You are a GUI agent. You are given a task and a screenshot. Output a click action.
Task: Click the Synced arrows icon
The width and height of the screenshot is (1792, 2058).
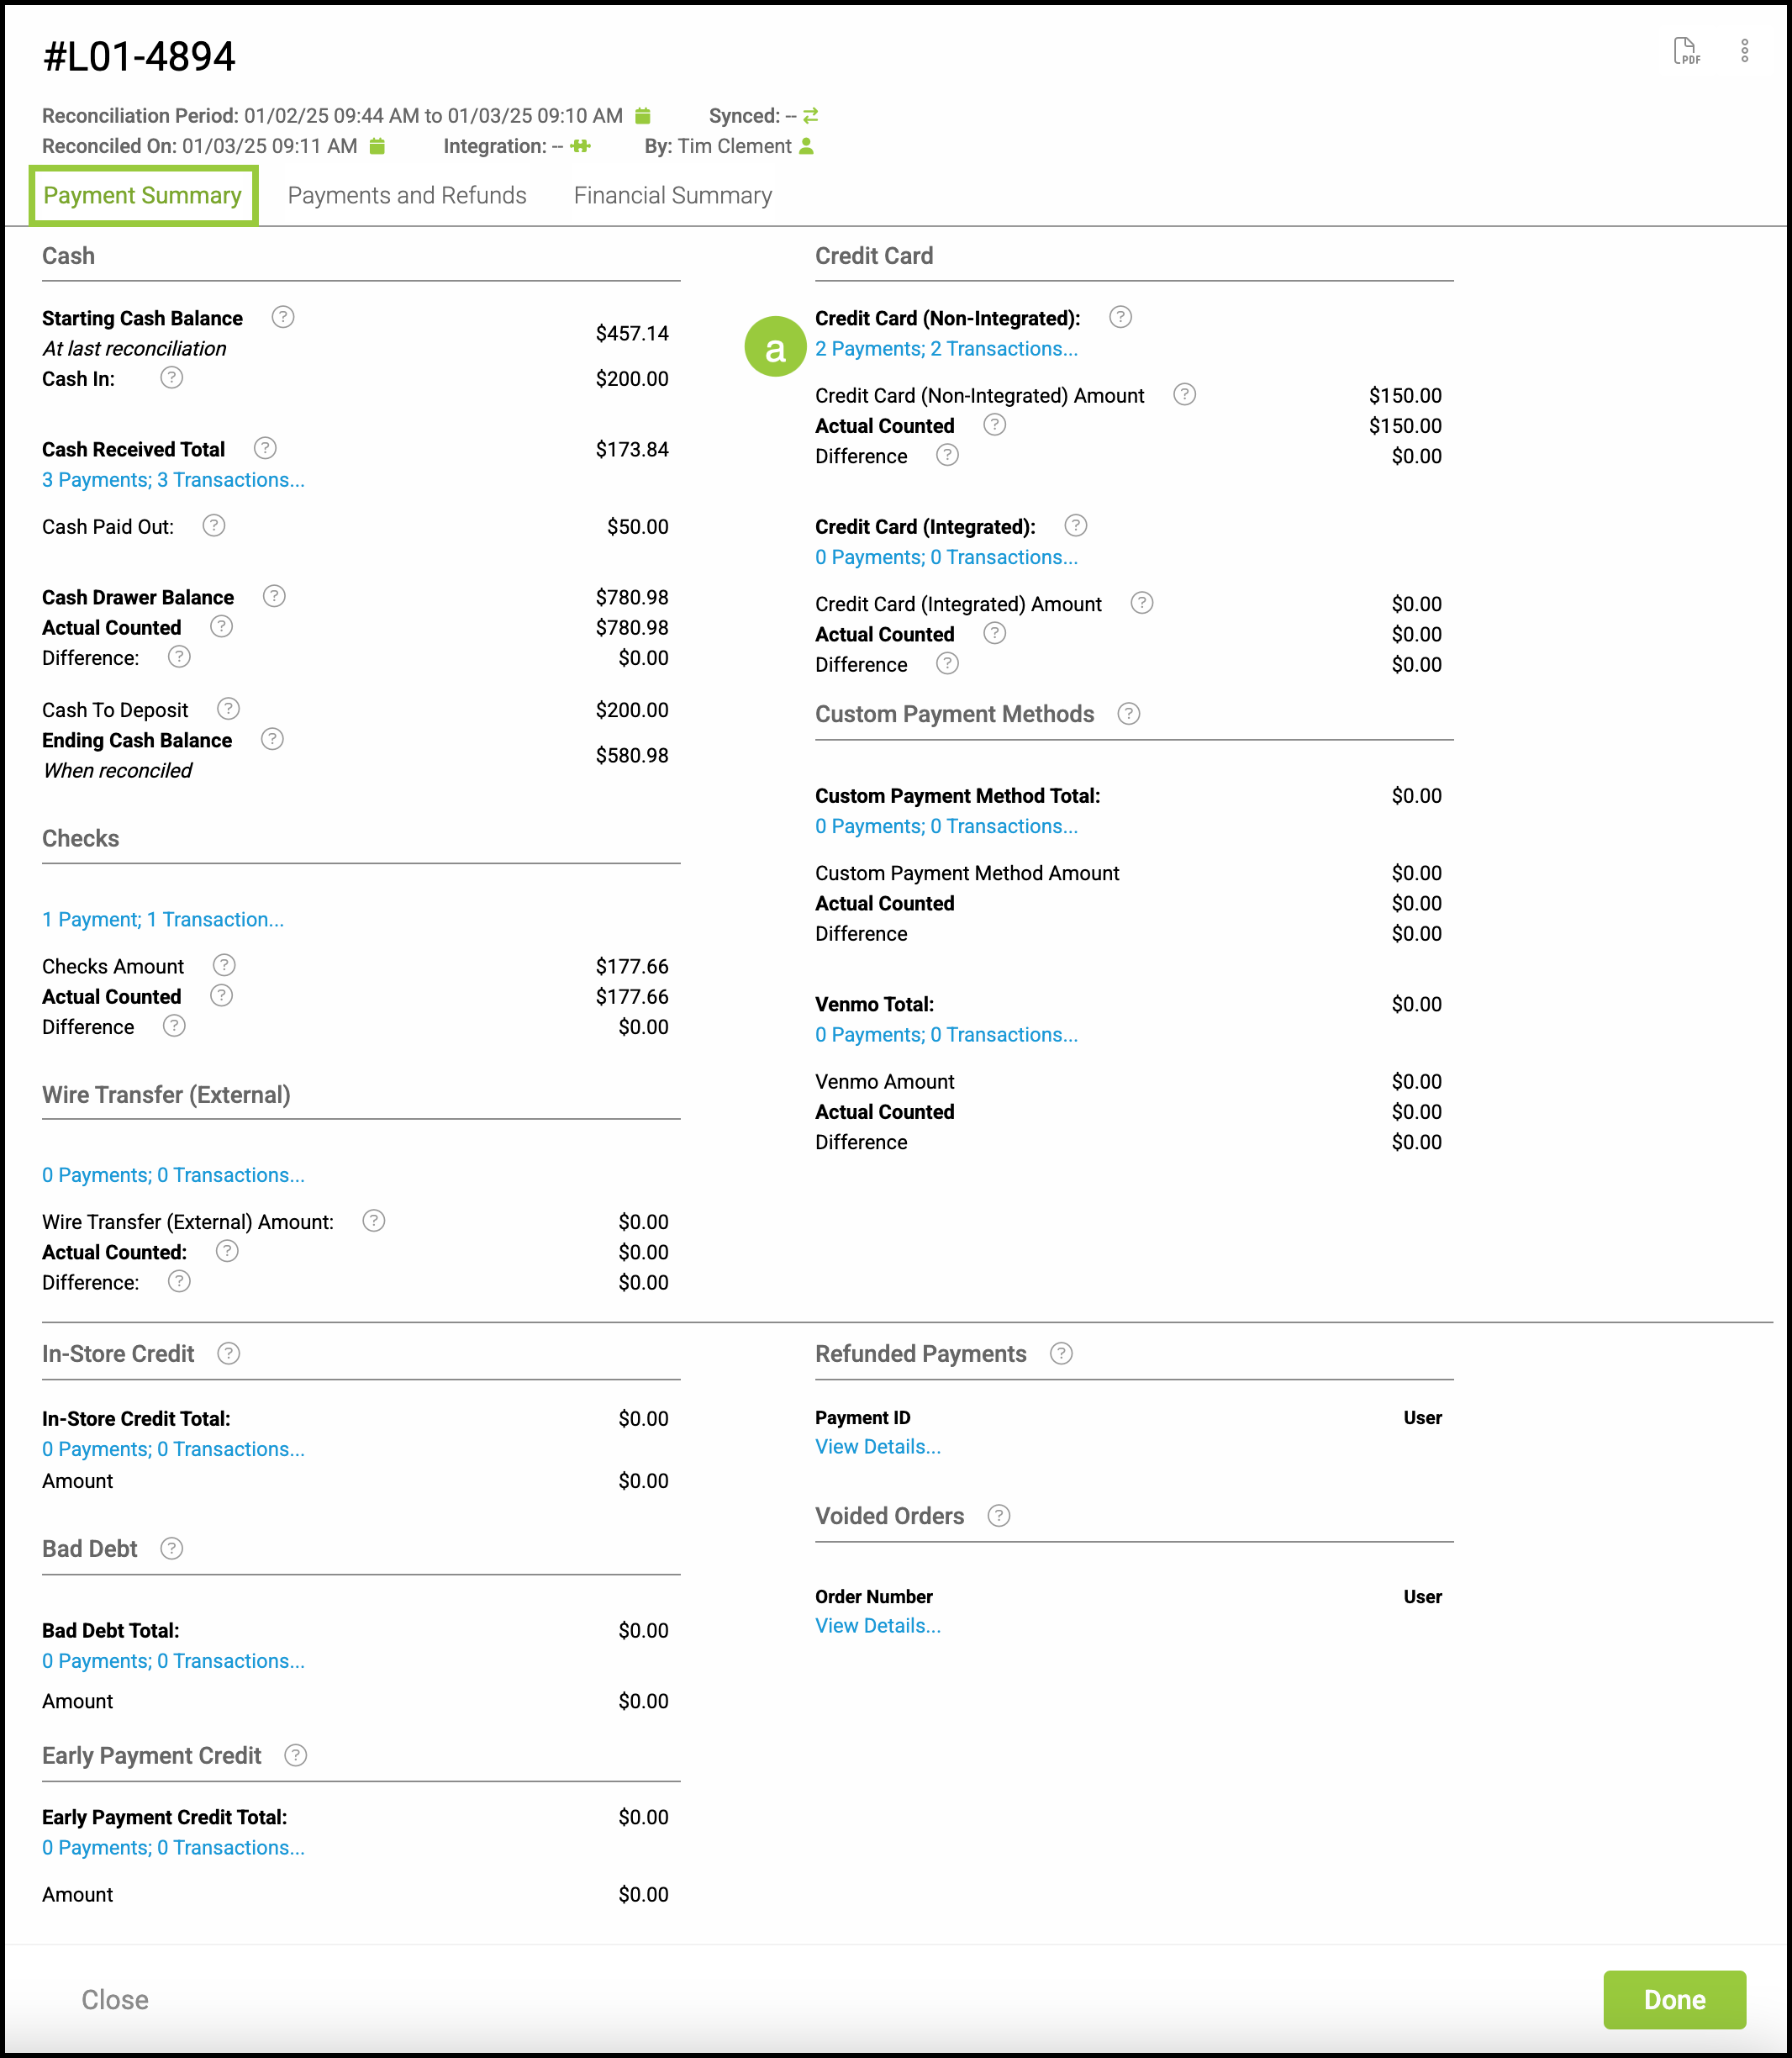point(810,116)
